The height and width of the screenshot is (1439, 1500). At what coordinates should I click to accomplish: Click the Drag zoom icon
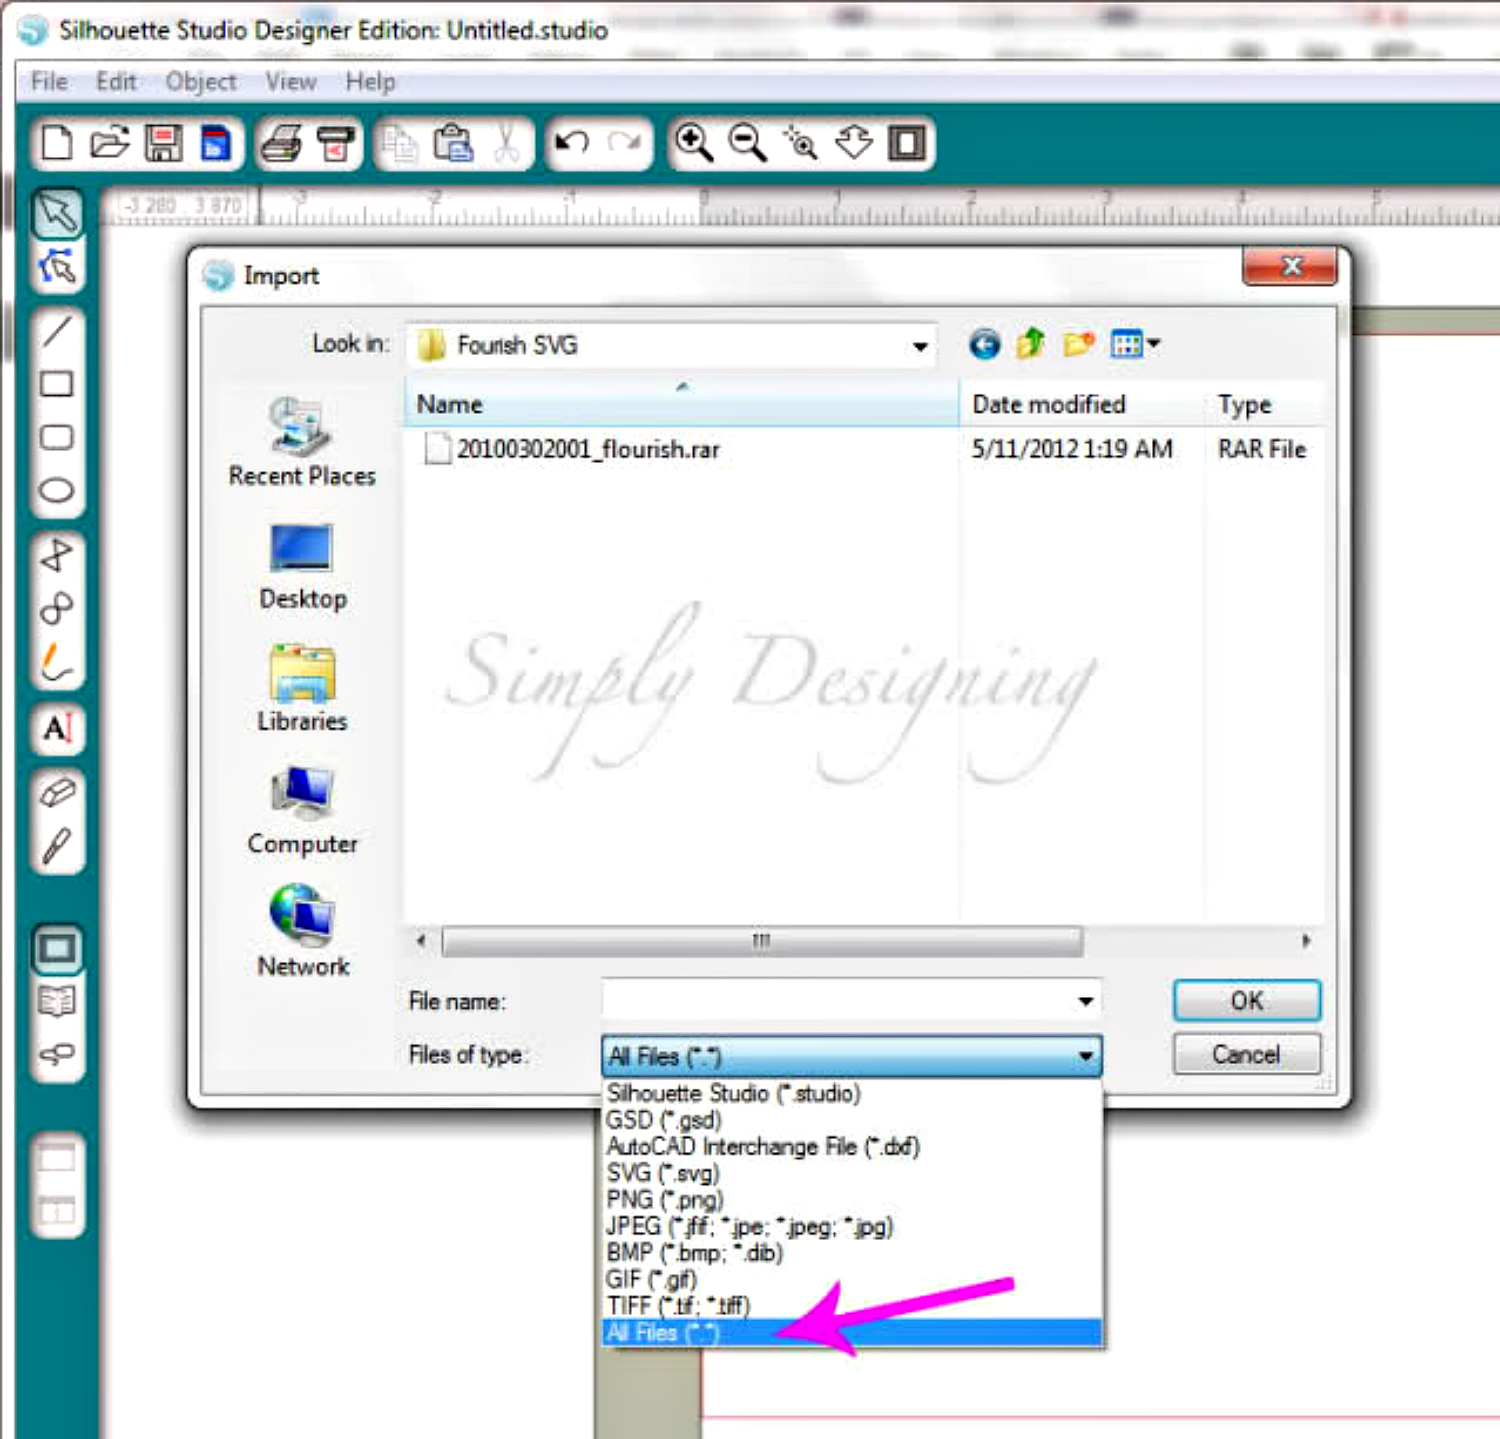pyautogui.click(x=854, y=143)
